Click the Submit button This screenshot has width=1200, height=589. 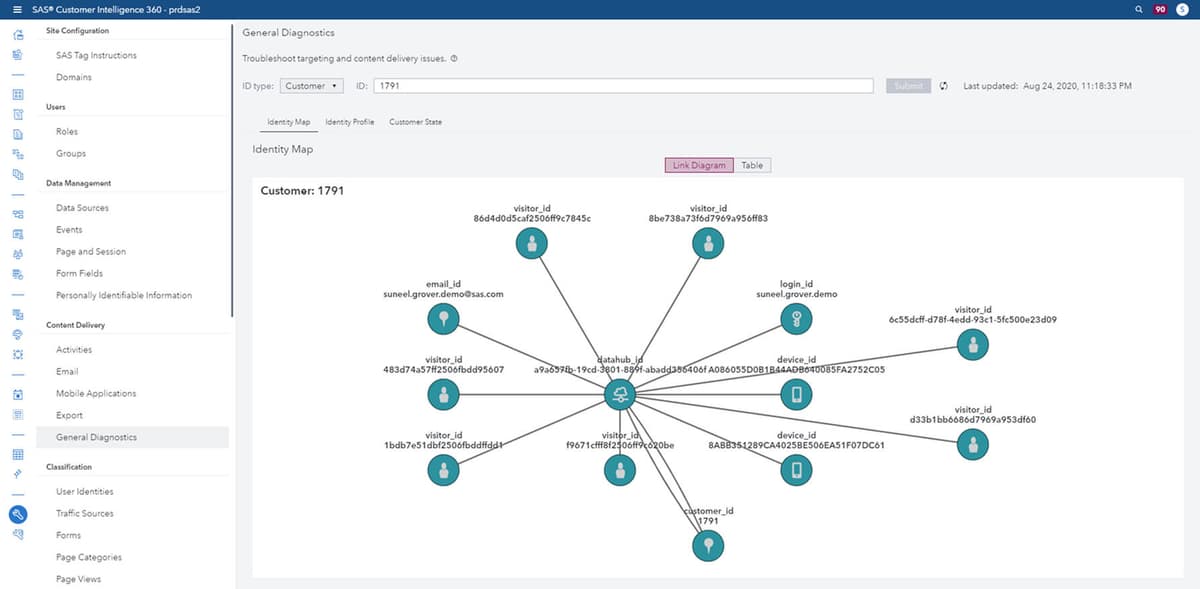point(908,86)
